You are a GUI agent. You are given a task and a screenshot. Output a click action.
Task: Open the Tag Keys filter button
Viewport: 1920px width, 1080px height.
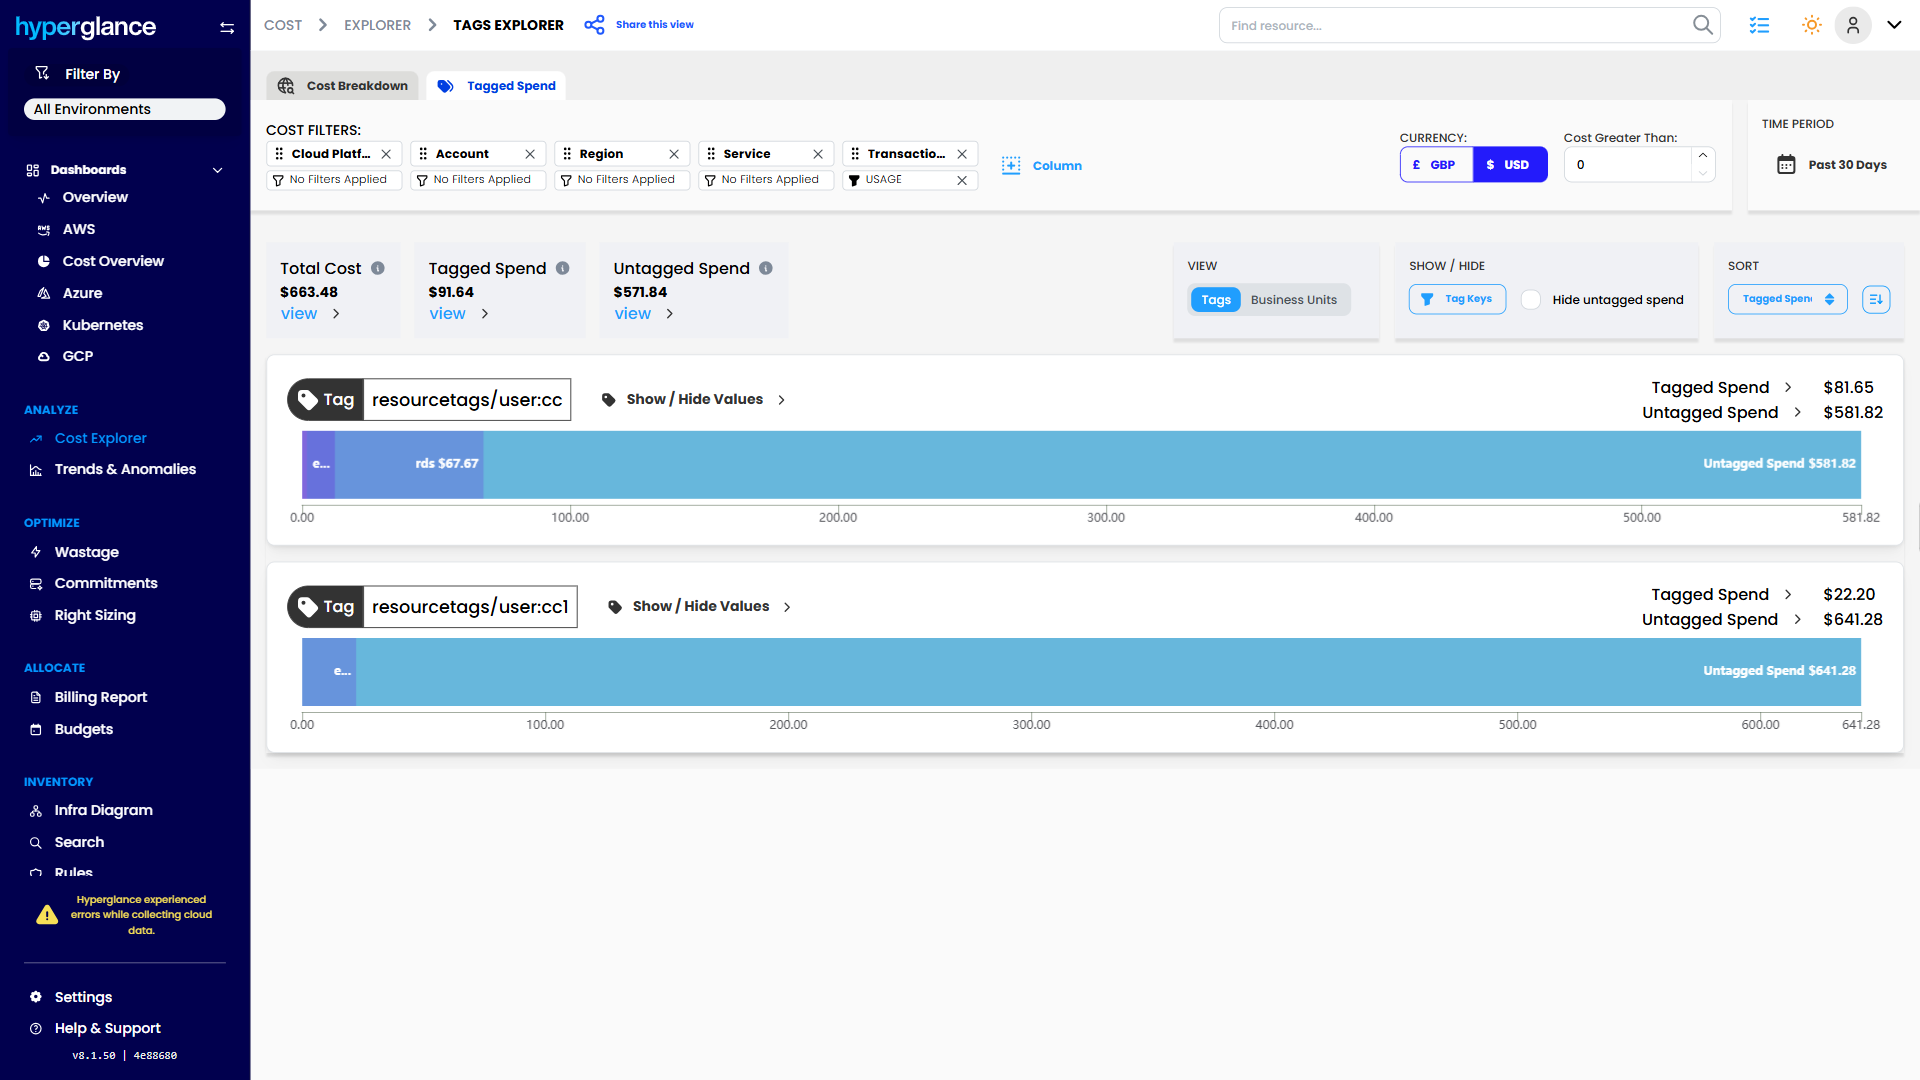click(1457, 299)
